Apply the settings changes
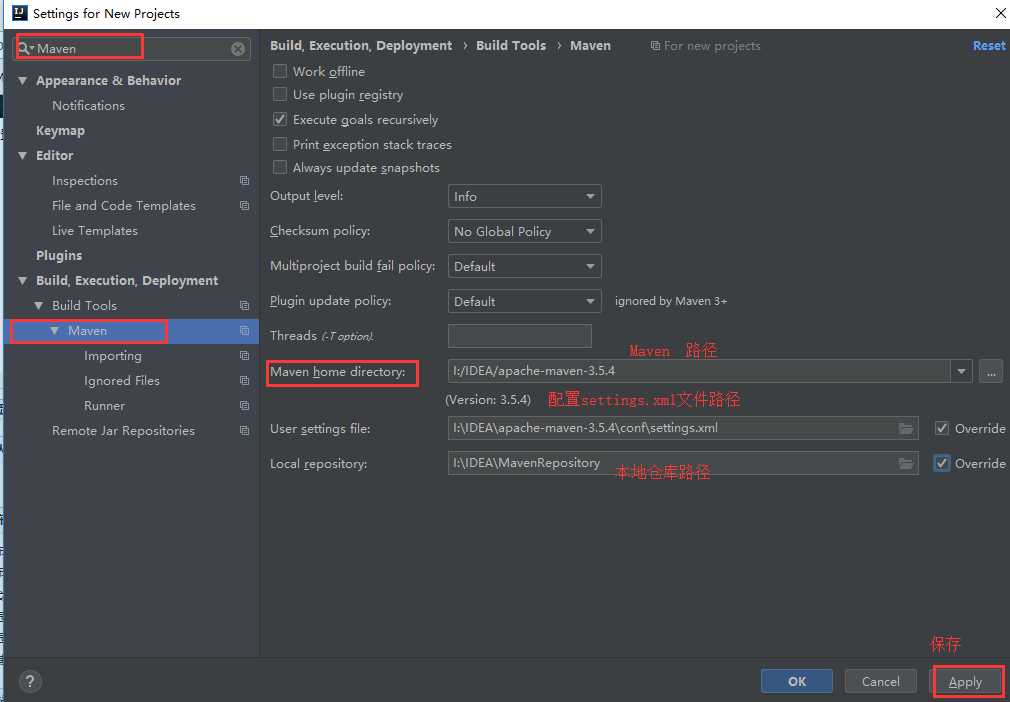Screen dimensions: 1010x702 pos(966,682)
